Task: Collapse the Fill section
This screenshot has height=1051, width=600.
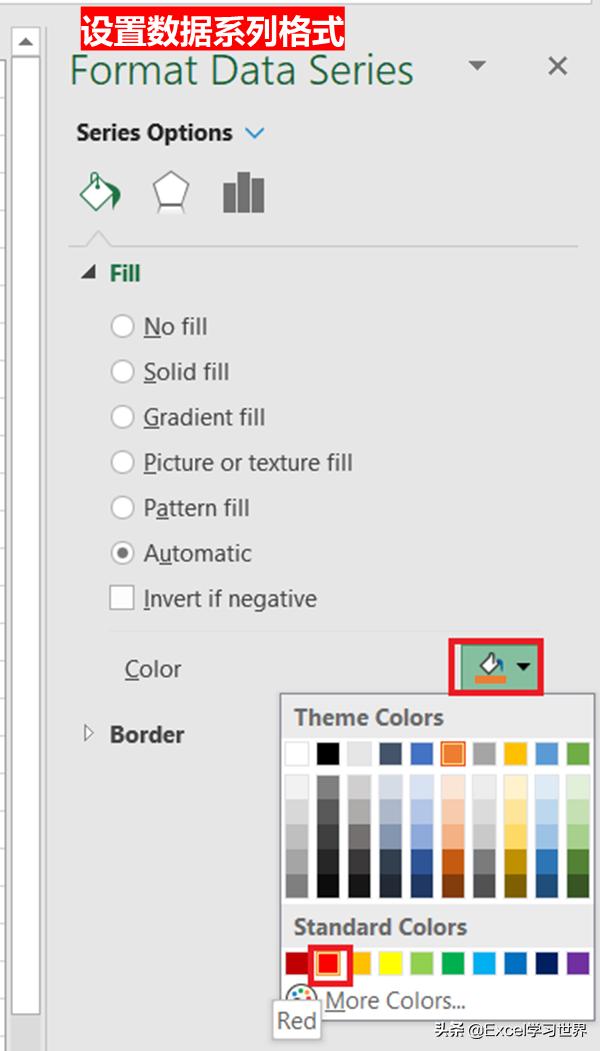Action: click(88, 273)
